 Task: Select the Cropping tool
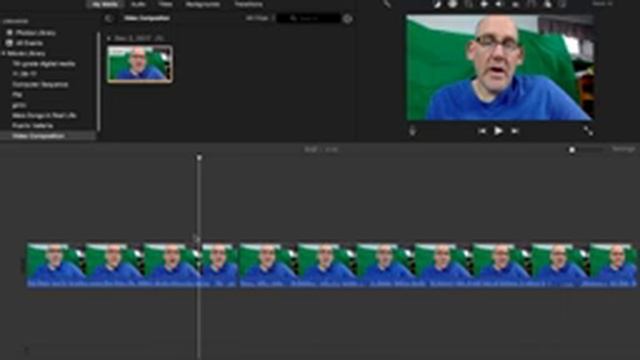469,4
